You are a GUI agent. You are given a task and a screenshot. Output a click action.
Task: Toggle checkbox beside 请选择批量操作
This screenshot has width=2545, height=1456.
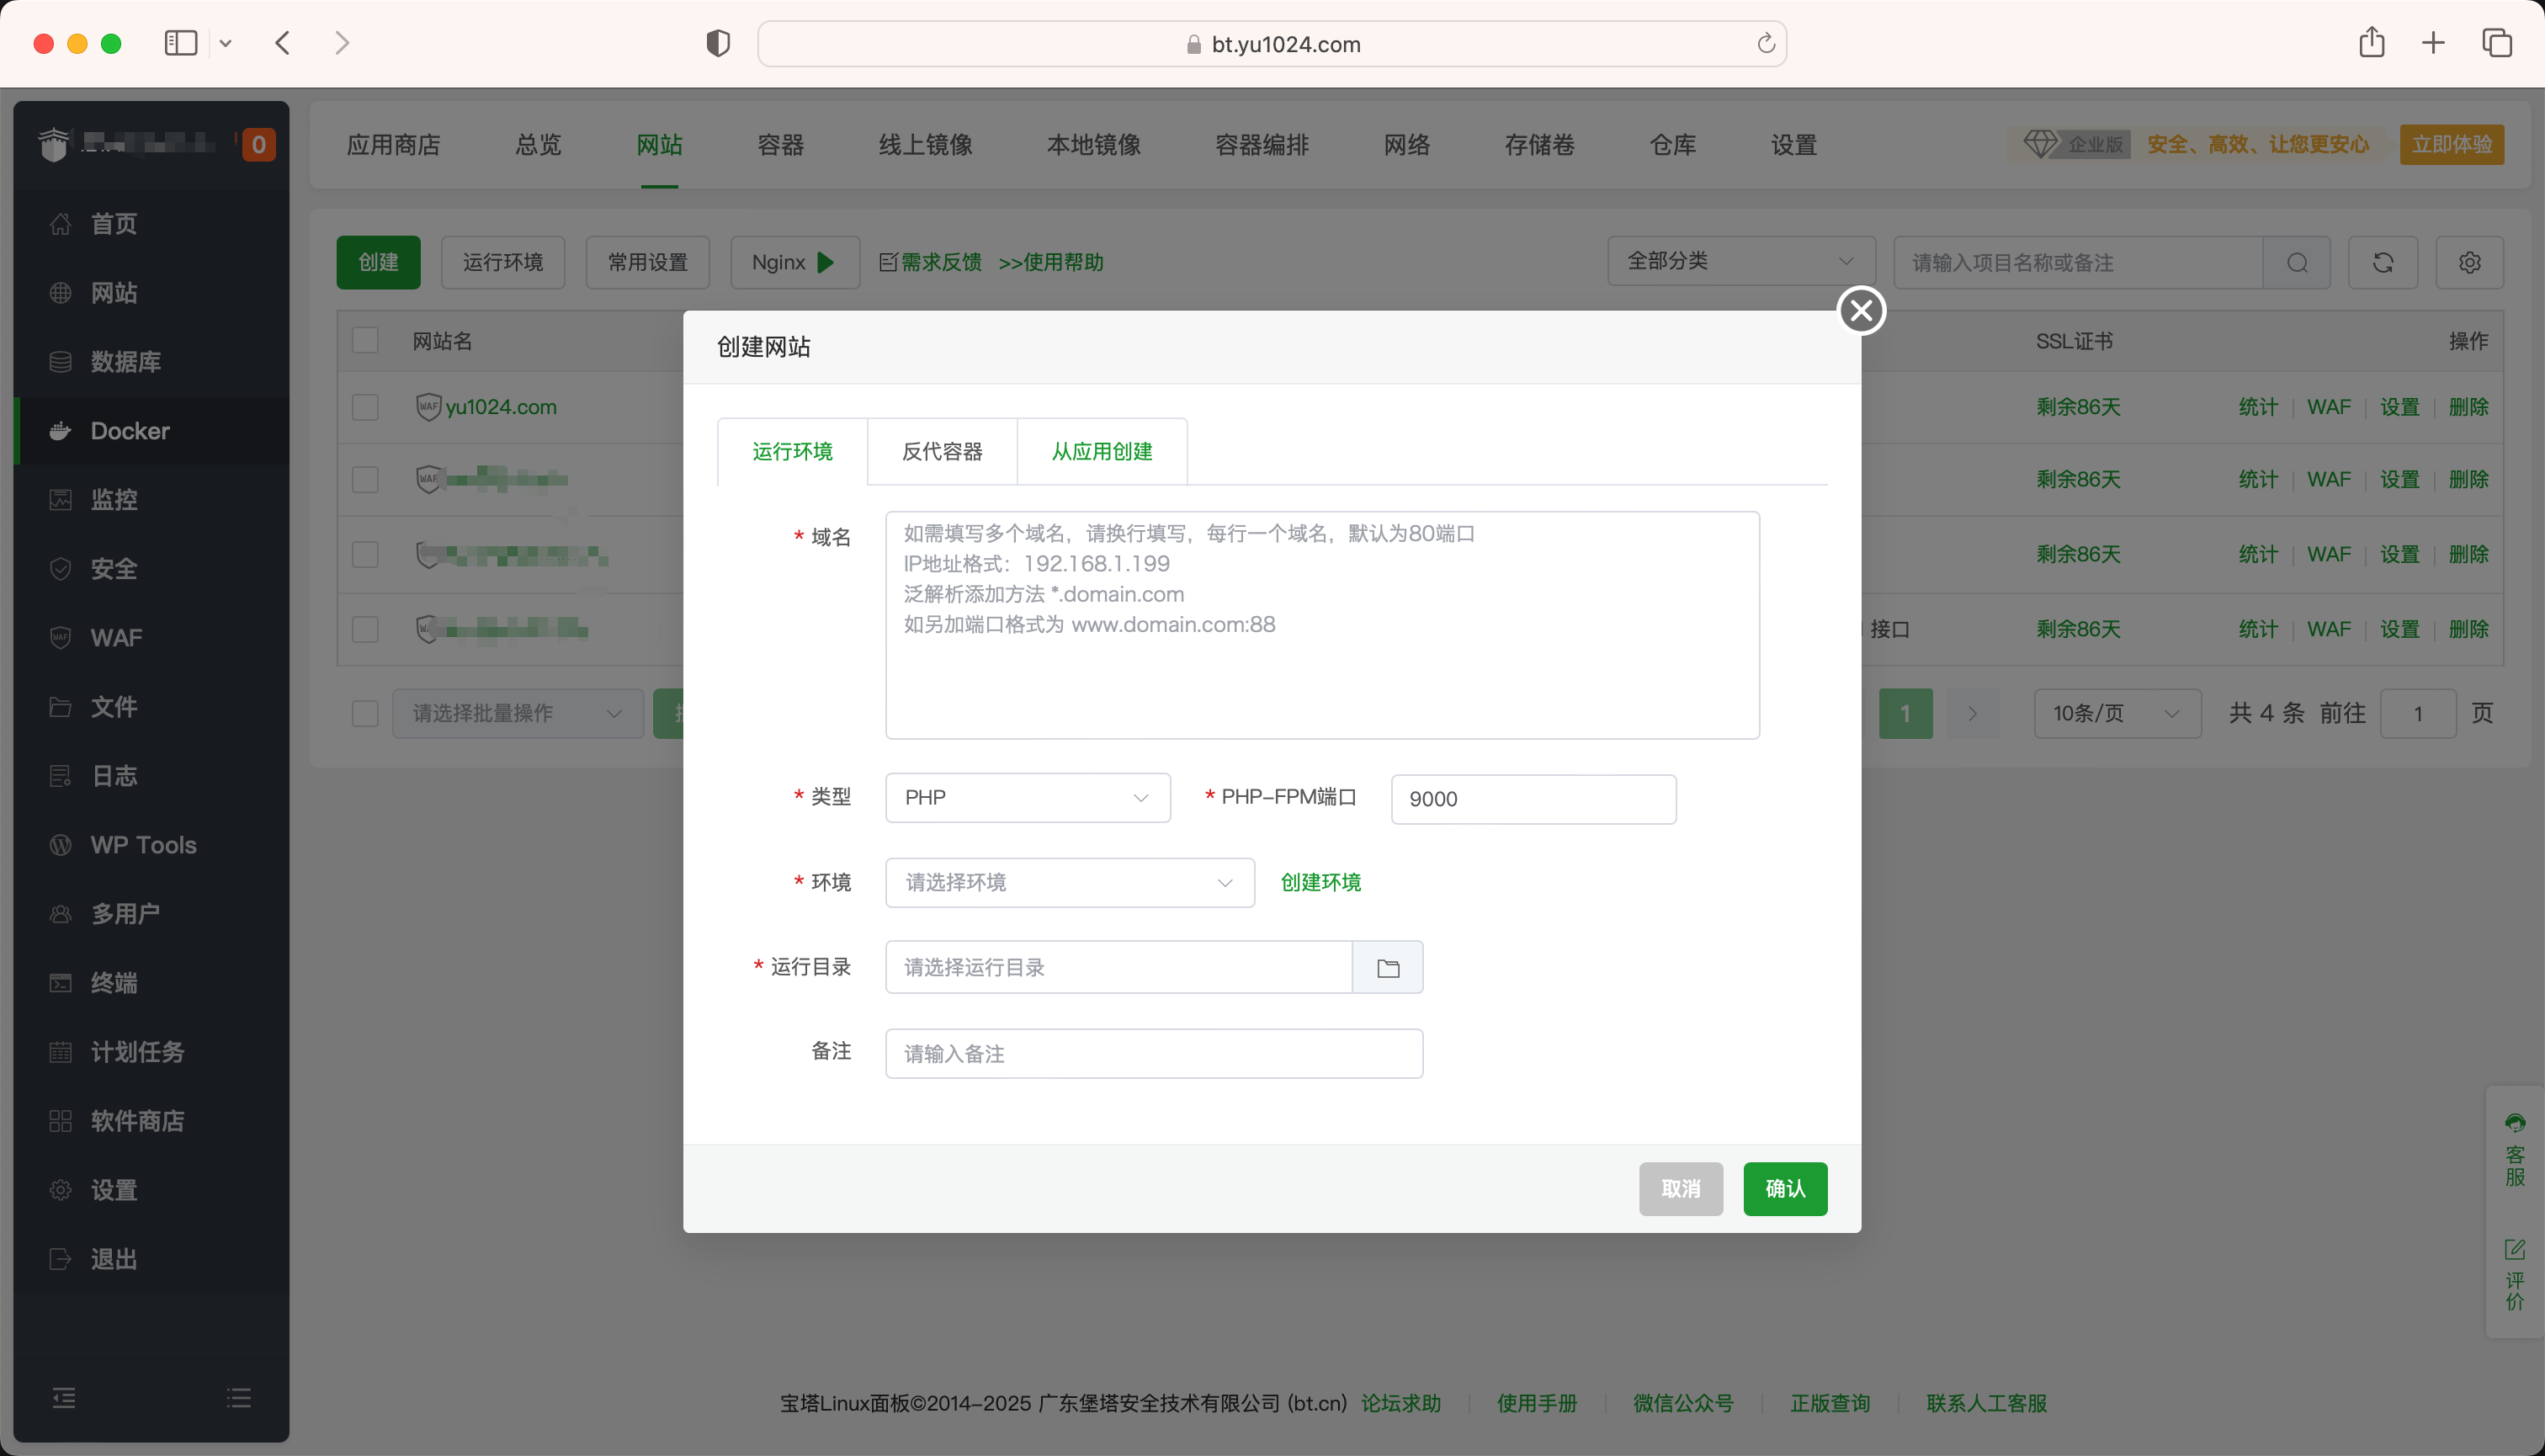click(x=365, y=713)
